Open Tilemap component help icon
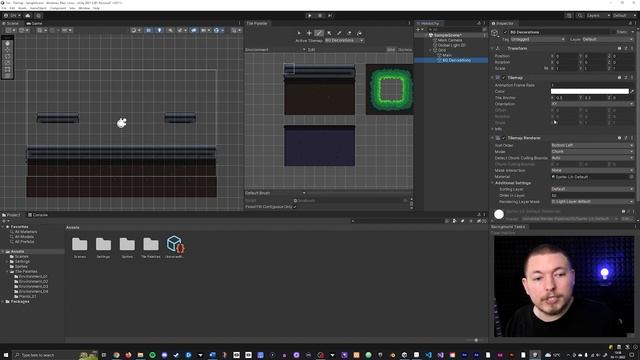Viewport: 640px width, 360px height. [x=620, y=78]
